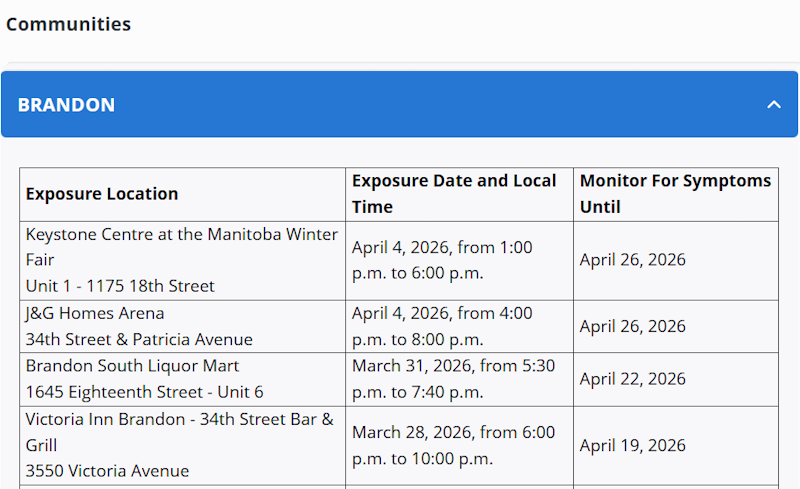Select the J&G Homes Arena location cell

(183, 327)
